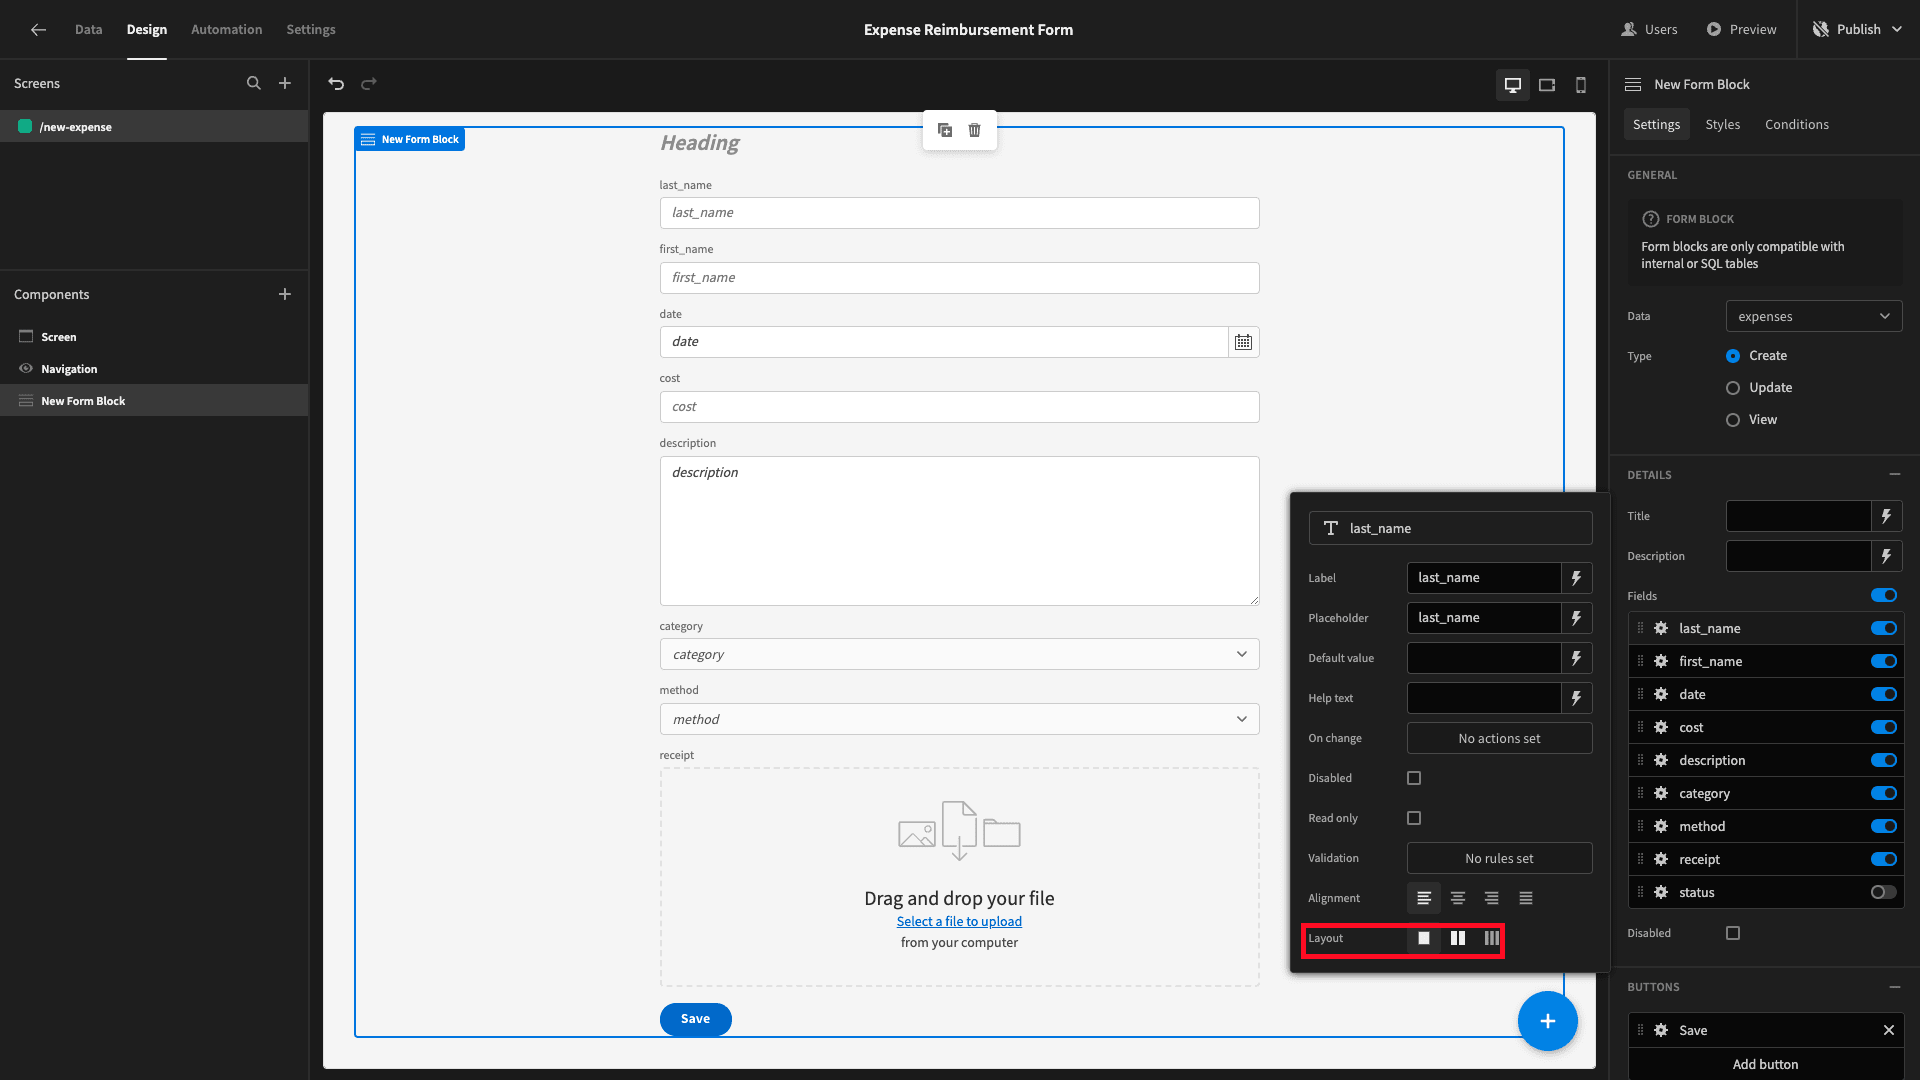Open binding lightning for Title field
The width and height of the screenshot is (1920, 1080).
tap(1886, 516)
